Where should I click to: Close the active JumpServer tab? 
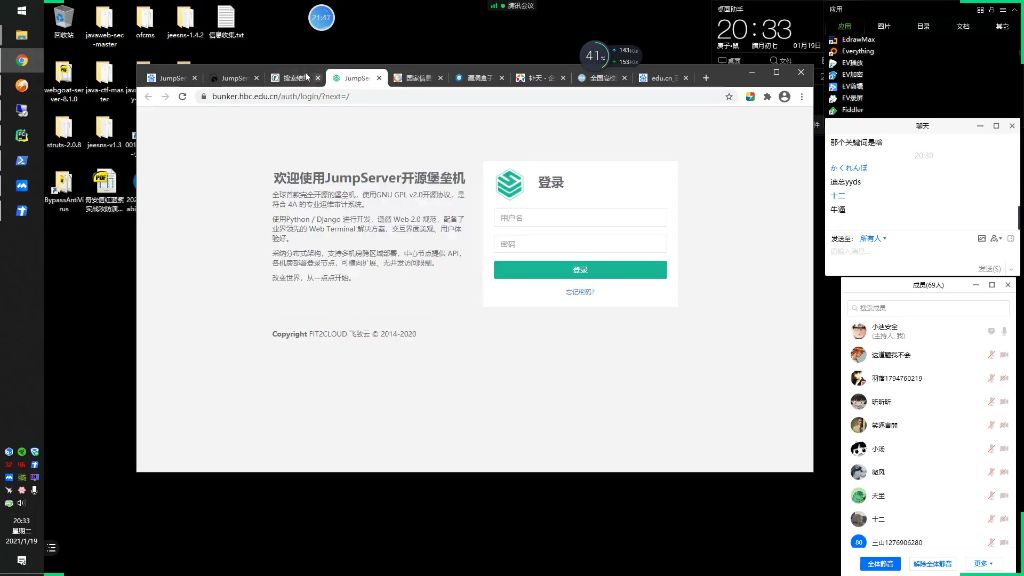tap(379, 78)
